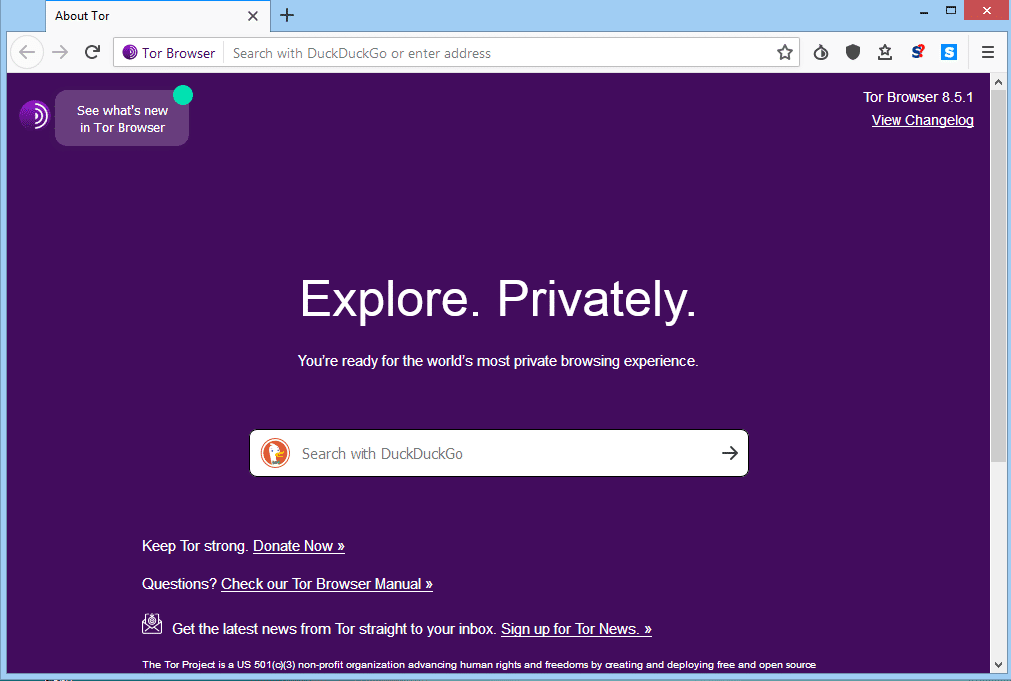The image size is (1011, 681).
Task: Click the Tor Browser identity badge
Action: click(x=169, y=53)
